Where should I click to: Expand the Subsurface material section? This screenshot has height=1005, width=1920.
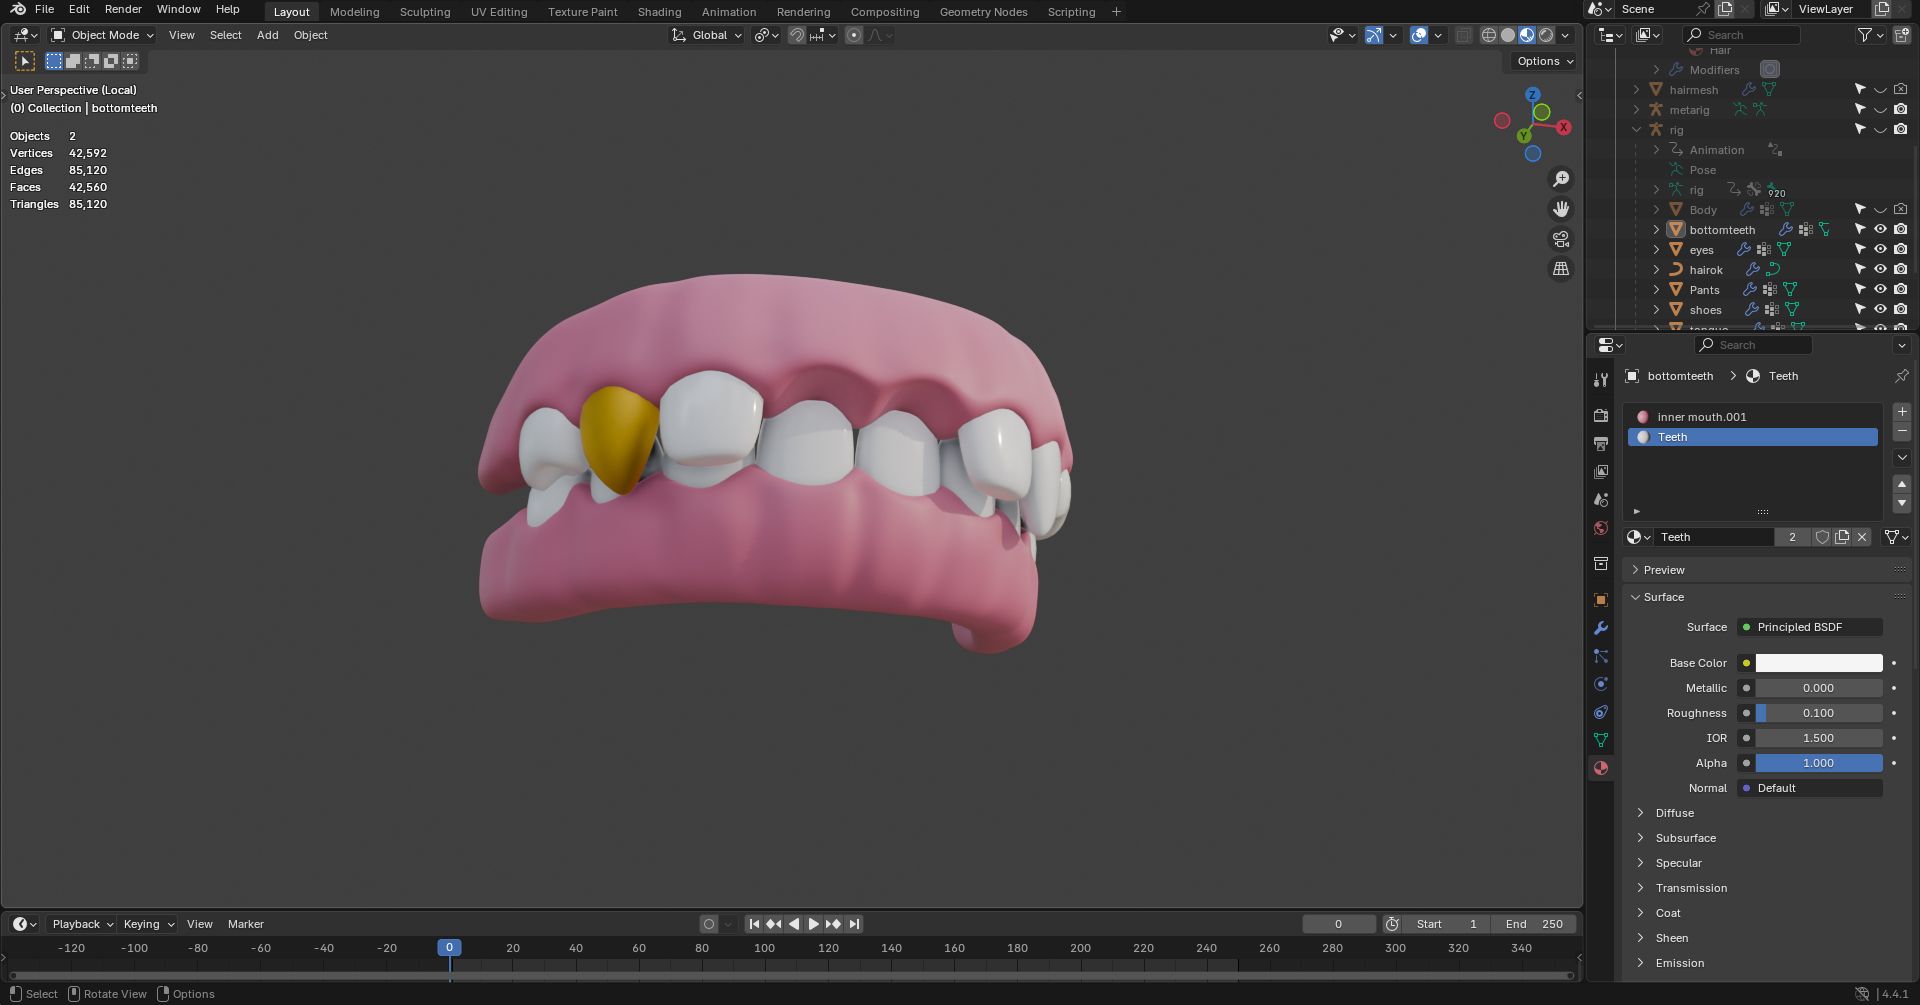pyautogui.click(x=1685, y=838)
